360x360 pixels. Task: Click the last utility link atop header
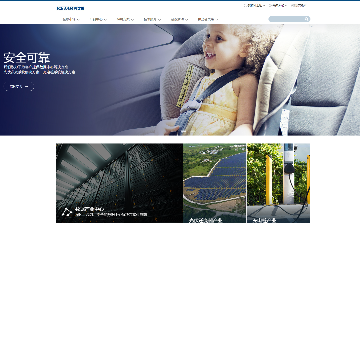pos(298,5)
